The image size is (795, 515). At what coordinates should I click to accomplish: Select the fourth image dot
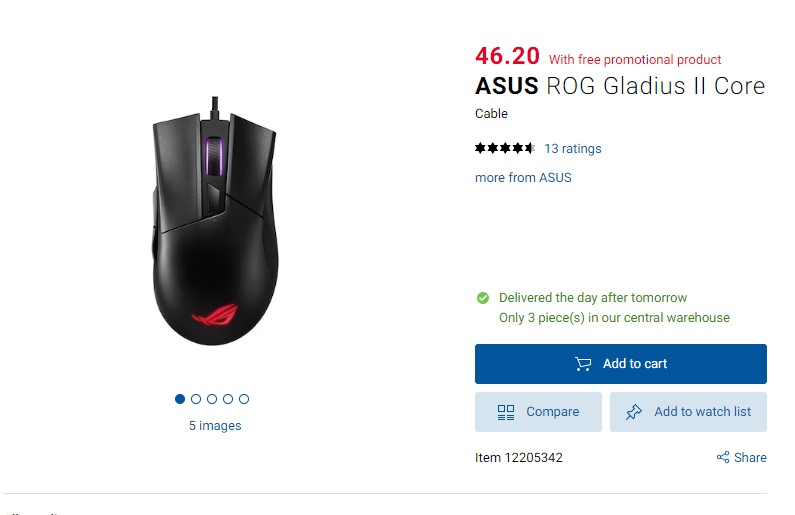(228, 399)
